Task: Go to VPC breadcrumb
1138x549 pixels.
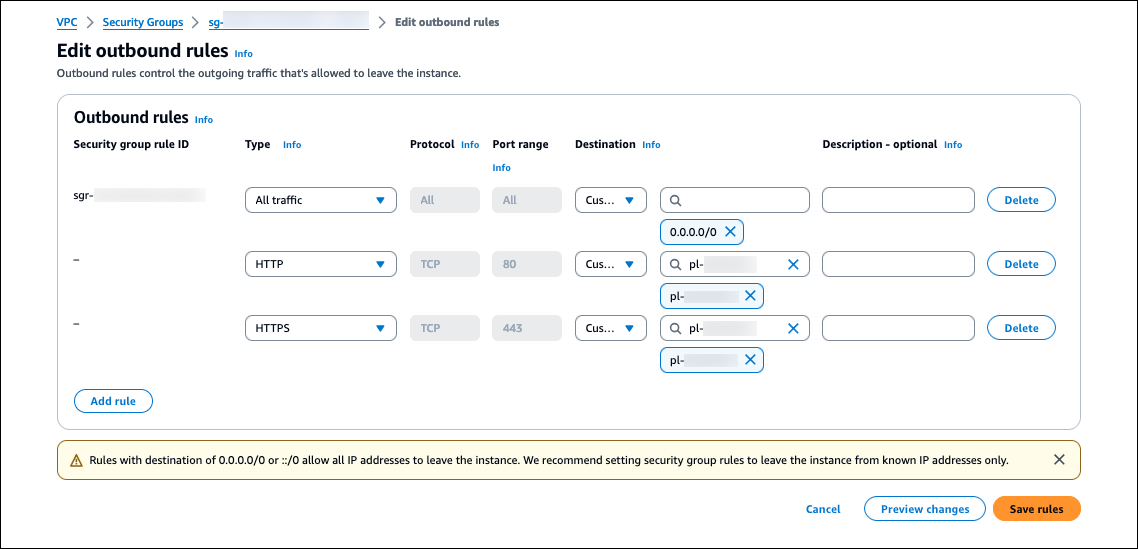Action: [x=66, y=22]
